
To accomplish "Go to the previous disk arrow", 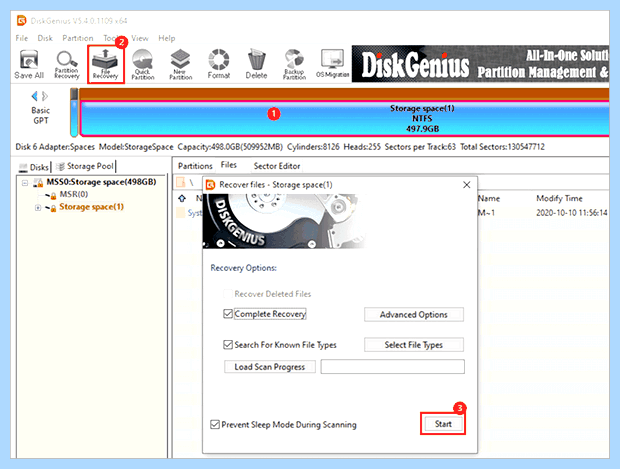I will 34,96.
